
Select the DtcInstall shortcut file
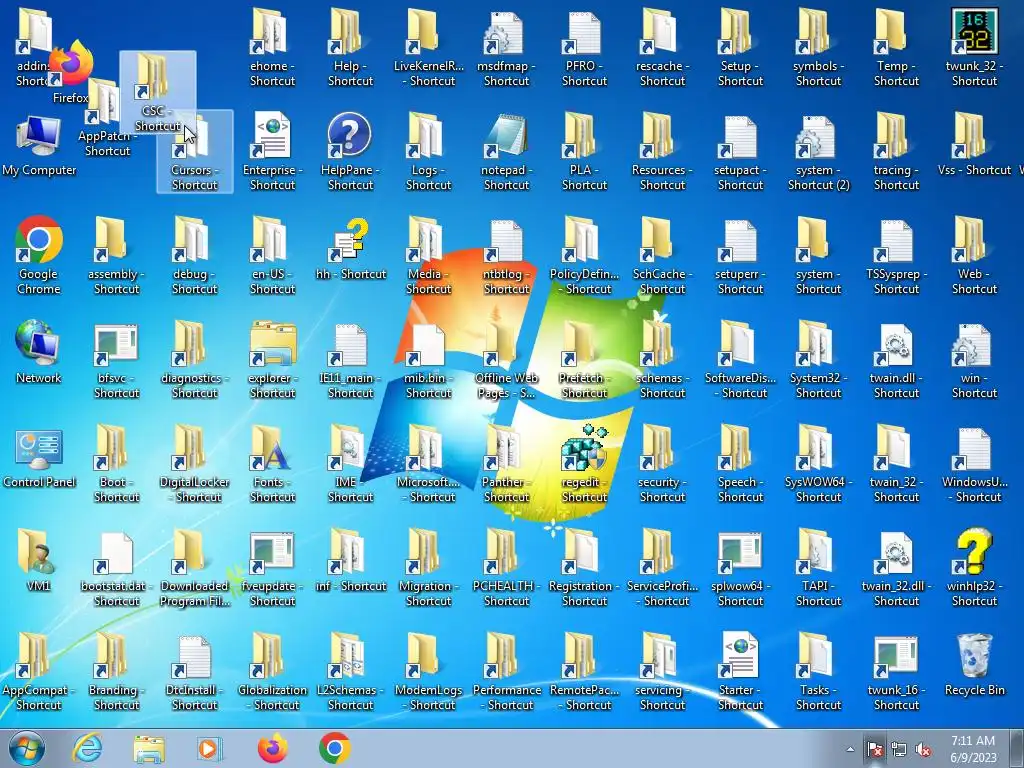tap(195, 671)
